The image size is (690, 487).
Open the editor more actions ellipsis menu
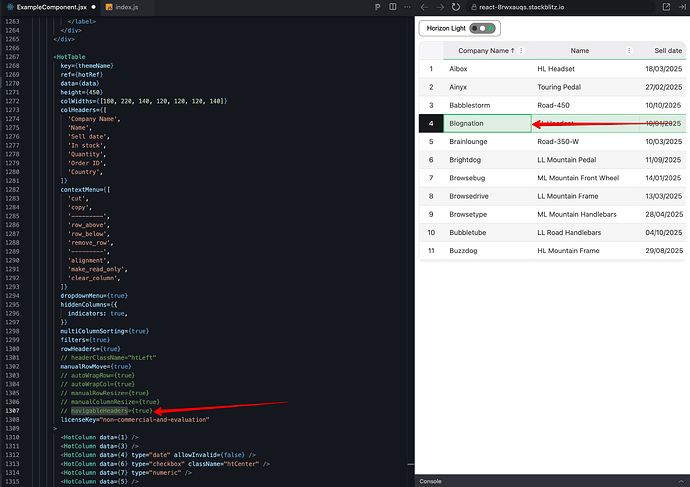pyautogui.click(x=407, y=7)
